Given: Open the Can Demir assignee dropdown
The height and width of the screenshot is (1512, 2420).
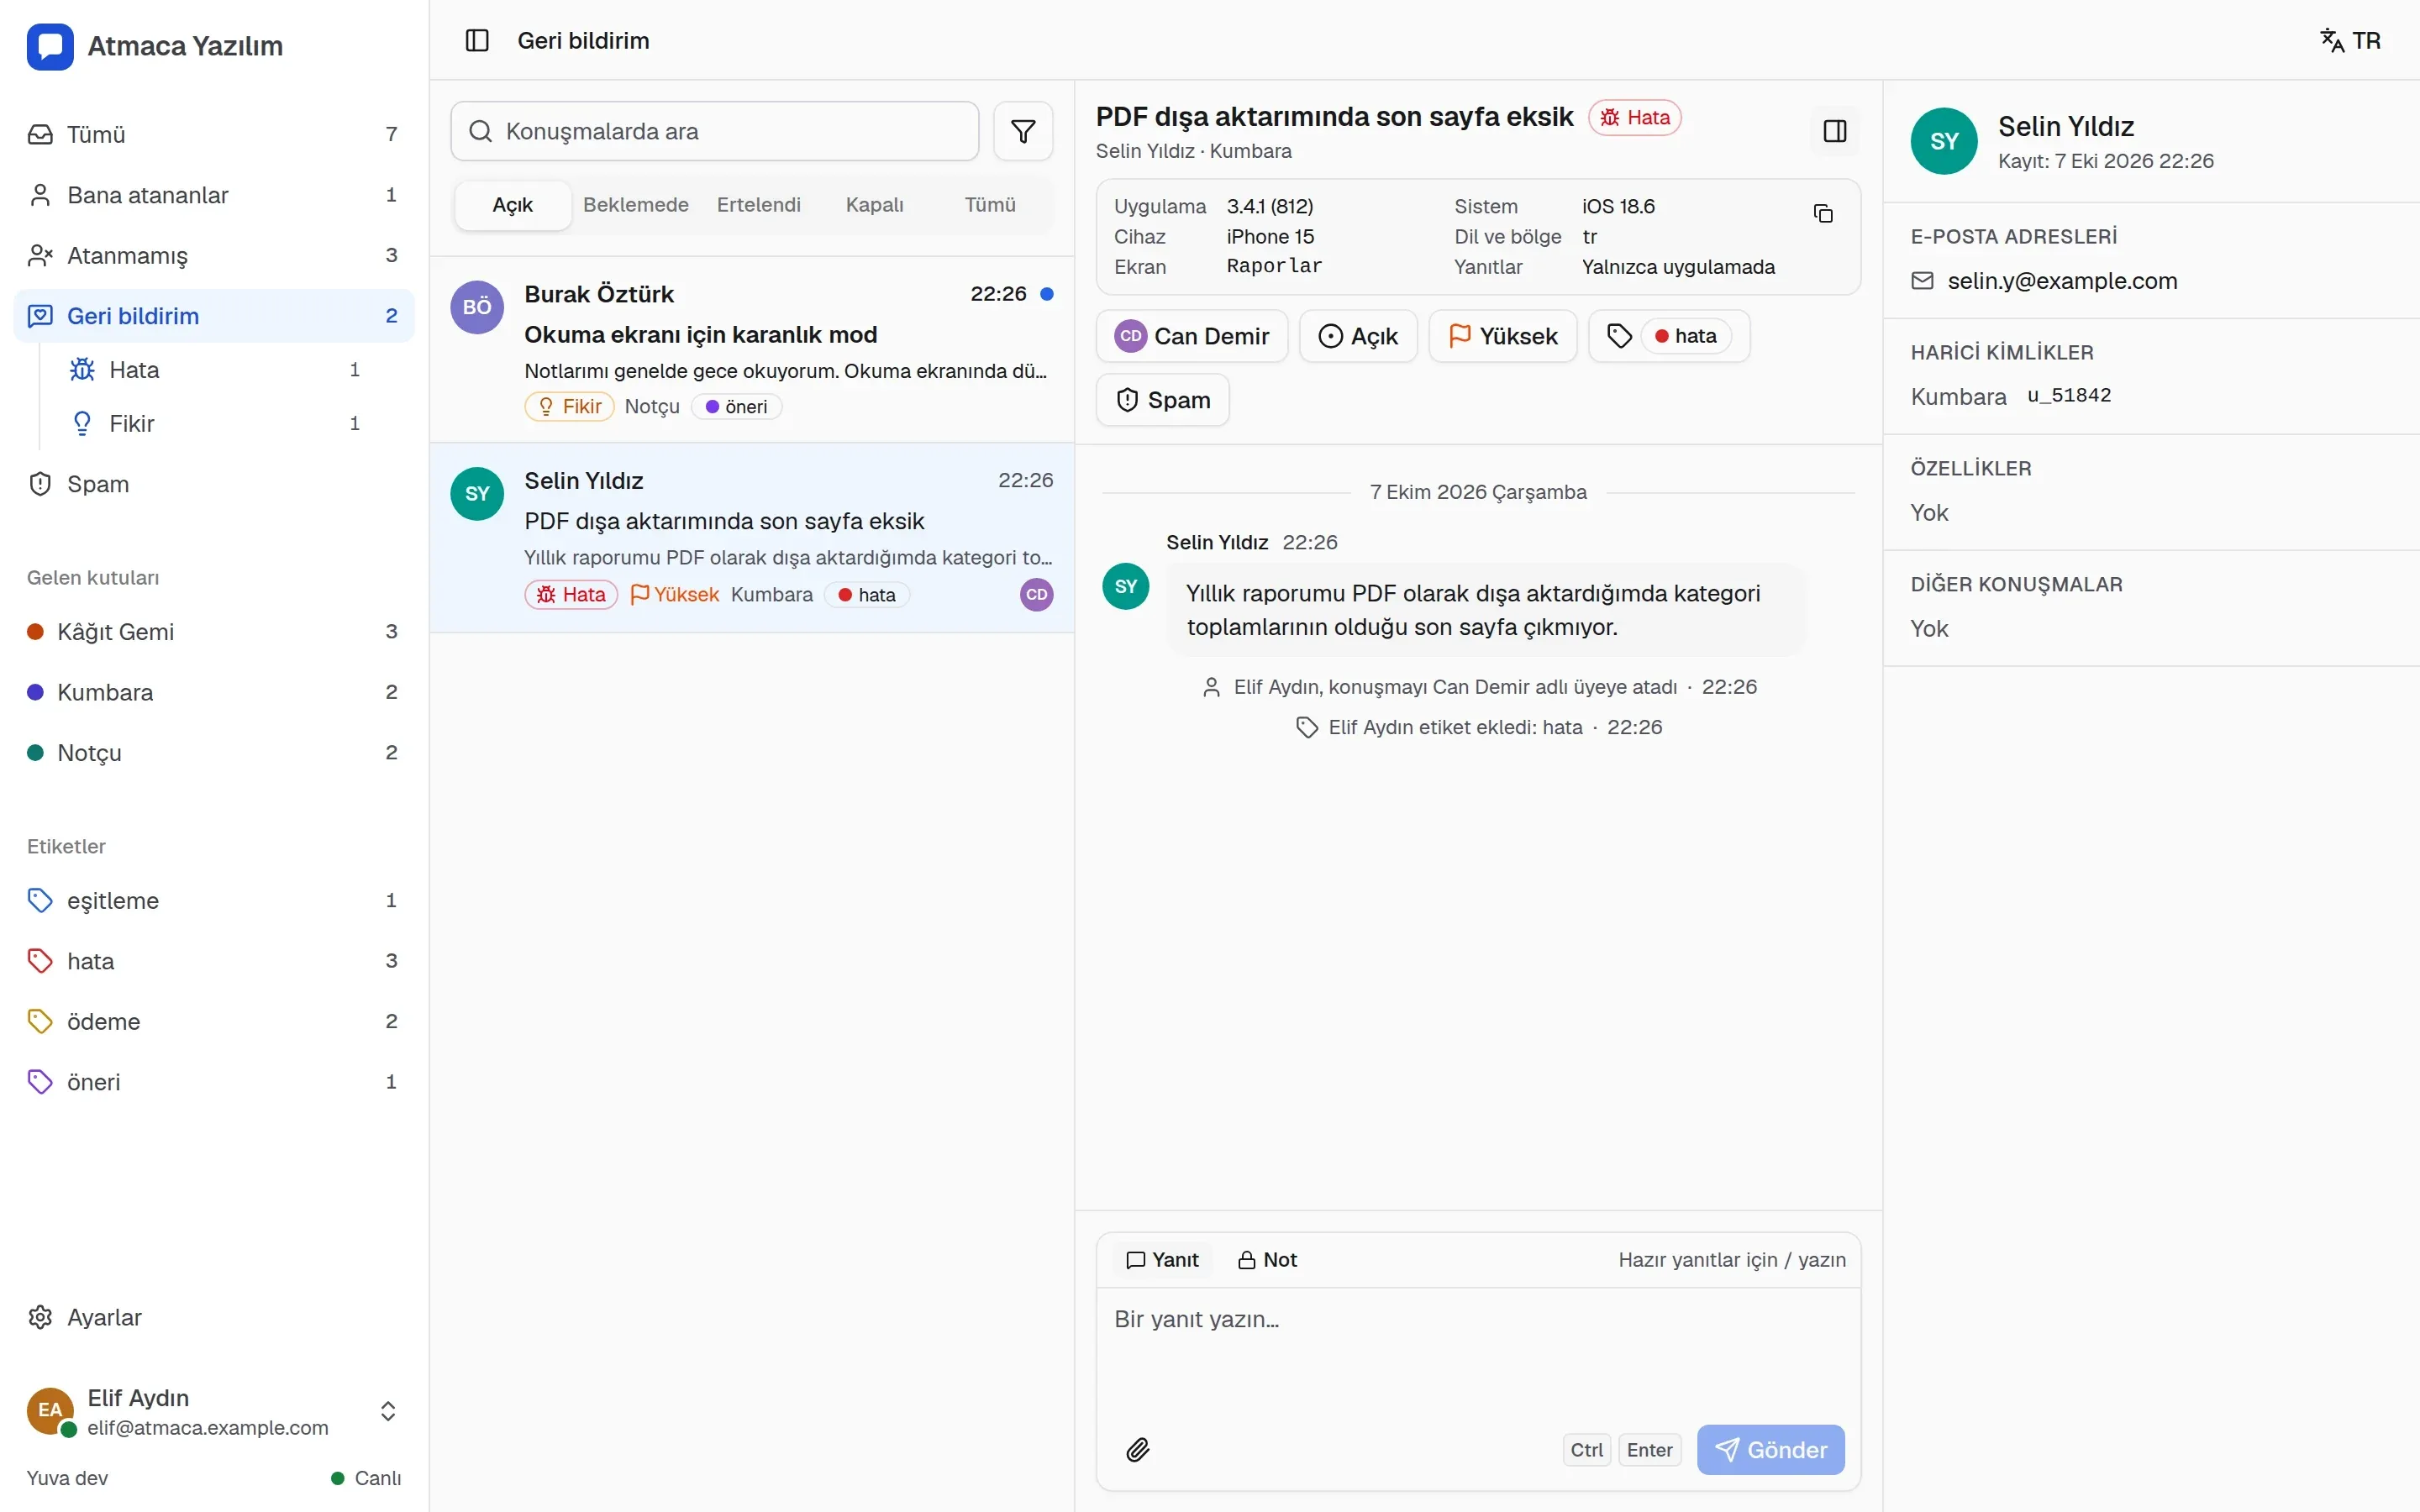Looking at the screenshot, I should [1192, 336].
